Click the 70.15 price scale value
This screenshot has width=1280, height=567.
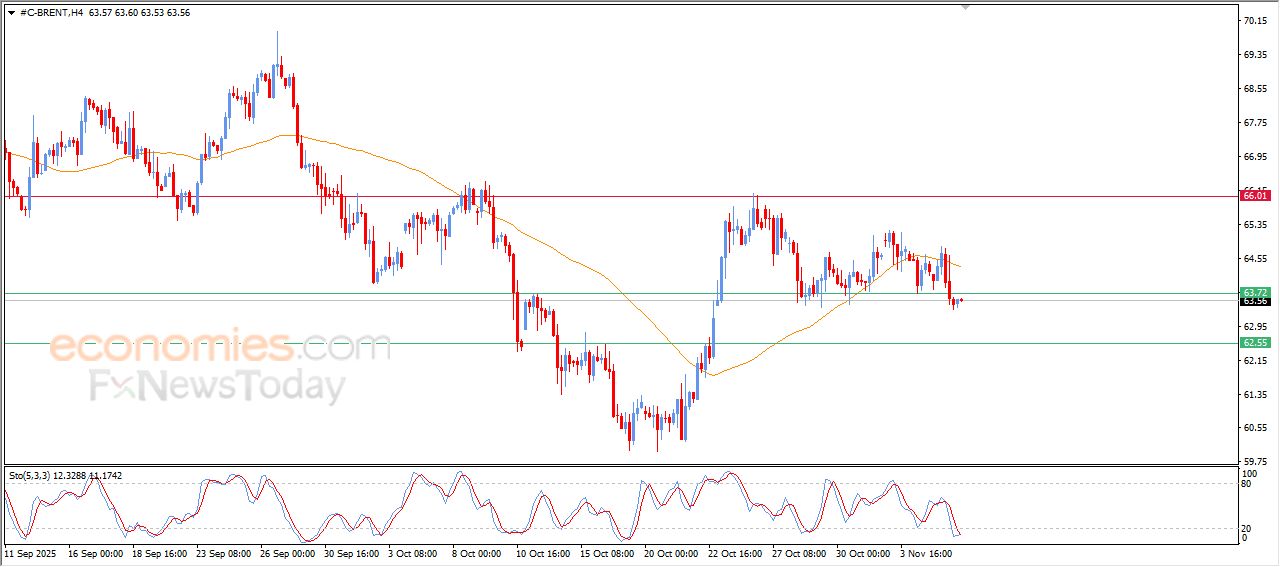[x=1254, y=20]
